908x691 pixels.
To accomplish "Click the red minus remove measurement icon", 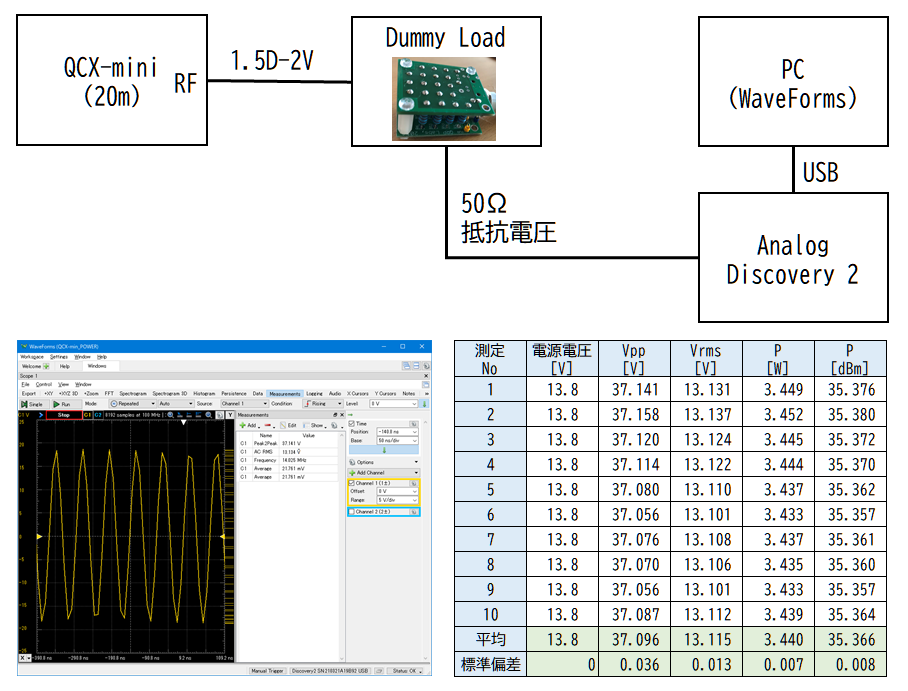I will point(268,425).
